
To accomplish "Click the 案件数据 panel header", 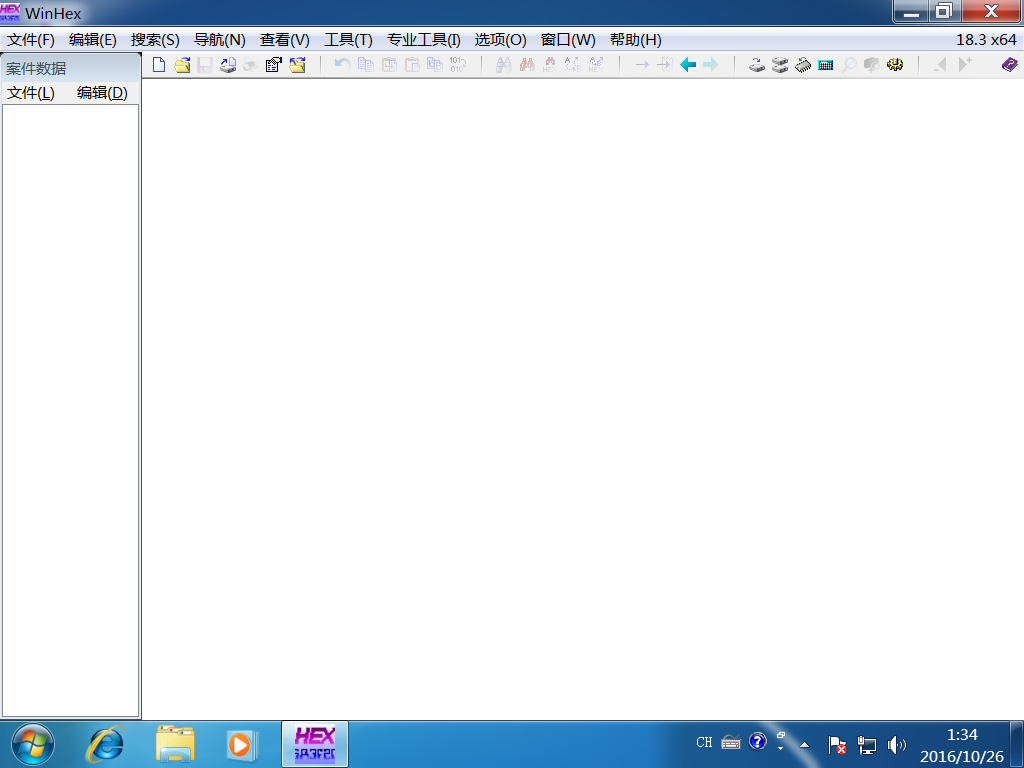I will (71, 68).
